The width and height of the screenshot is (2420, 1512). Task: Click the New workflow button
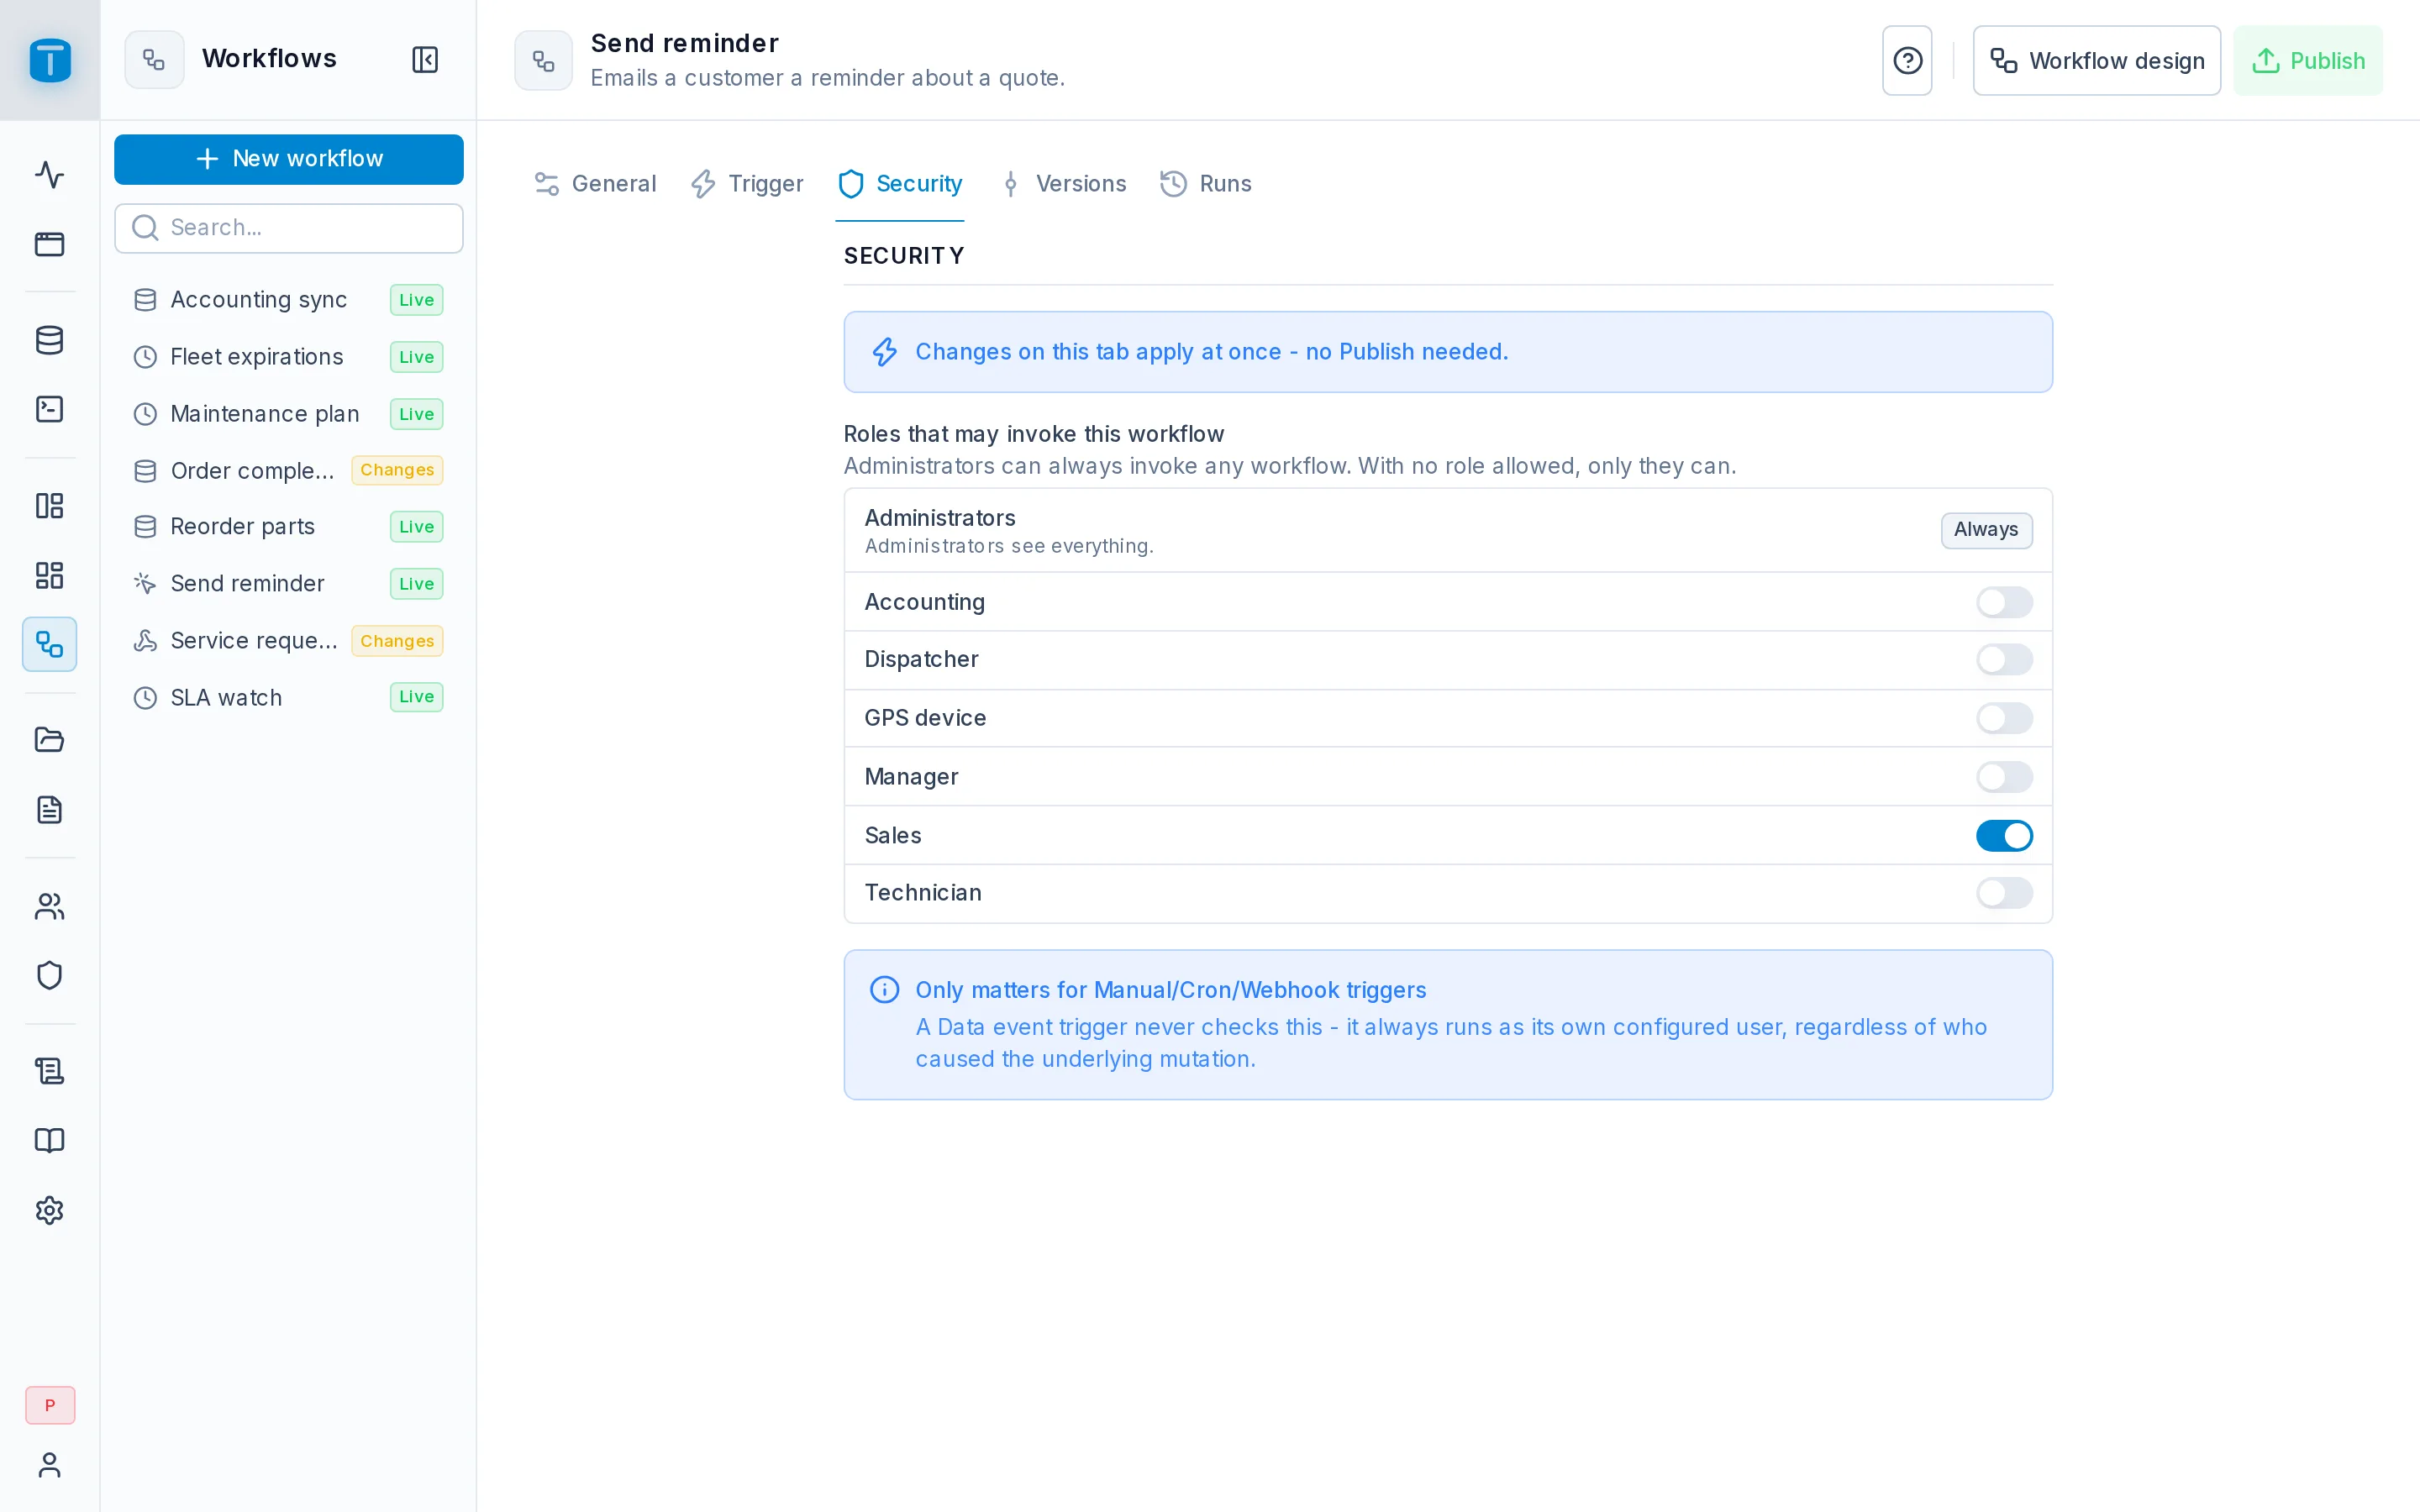click(x=289, y=159)
